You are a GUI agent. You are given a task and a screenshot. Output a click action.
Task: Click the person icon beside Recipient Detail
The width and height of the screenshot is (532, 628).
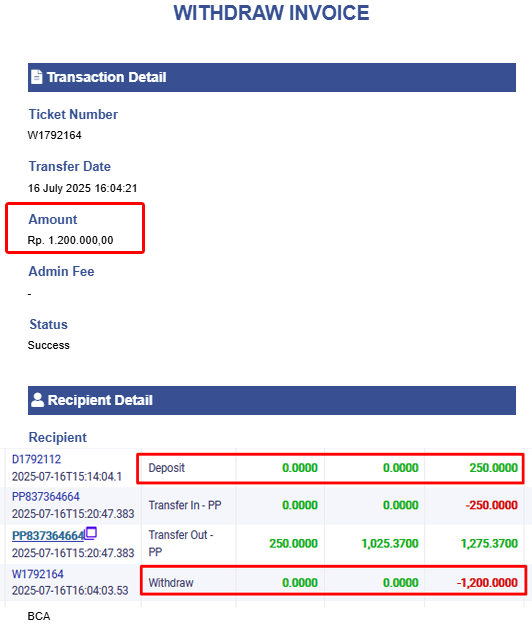[x=37, y=400]
